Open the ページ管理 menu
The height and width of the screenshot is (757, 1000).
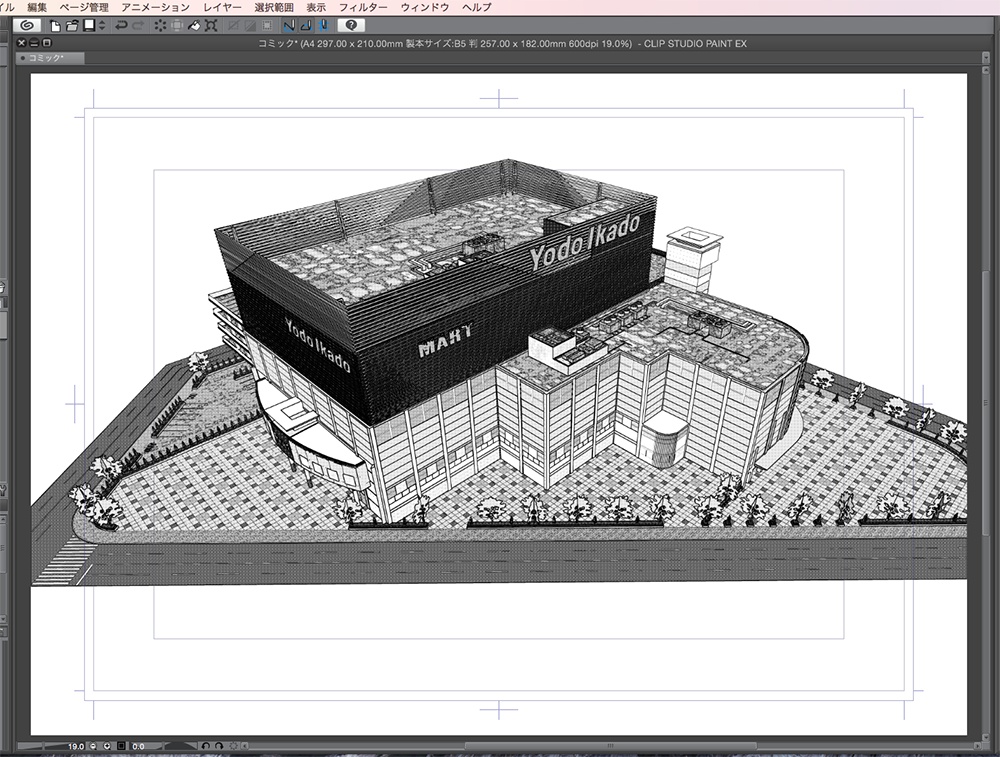(x=84, y=7)
